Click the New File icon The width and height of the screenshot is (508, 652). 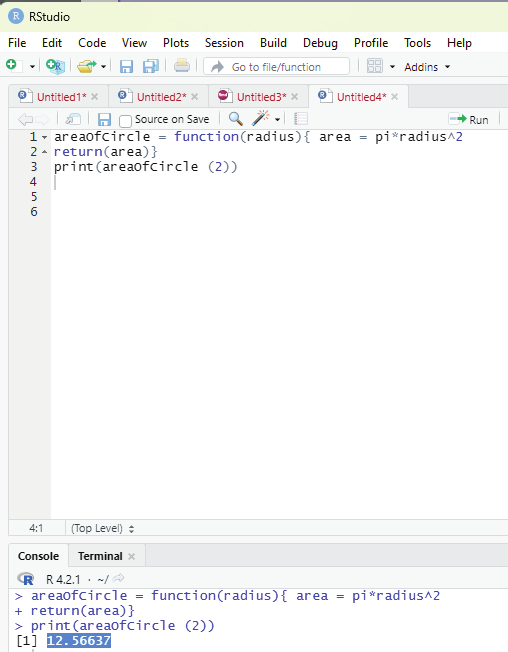[x=14, y=66]
